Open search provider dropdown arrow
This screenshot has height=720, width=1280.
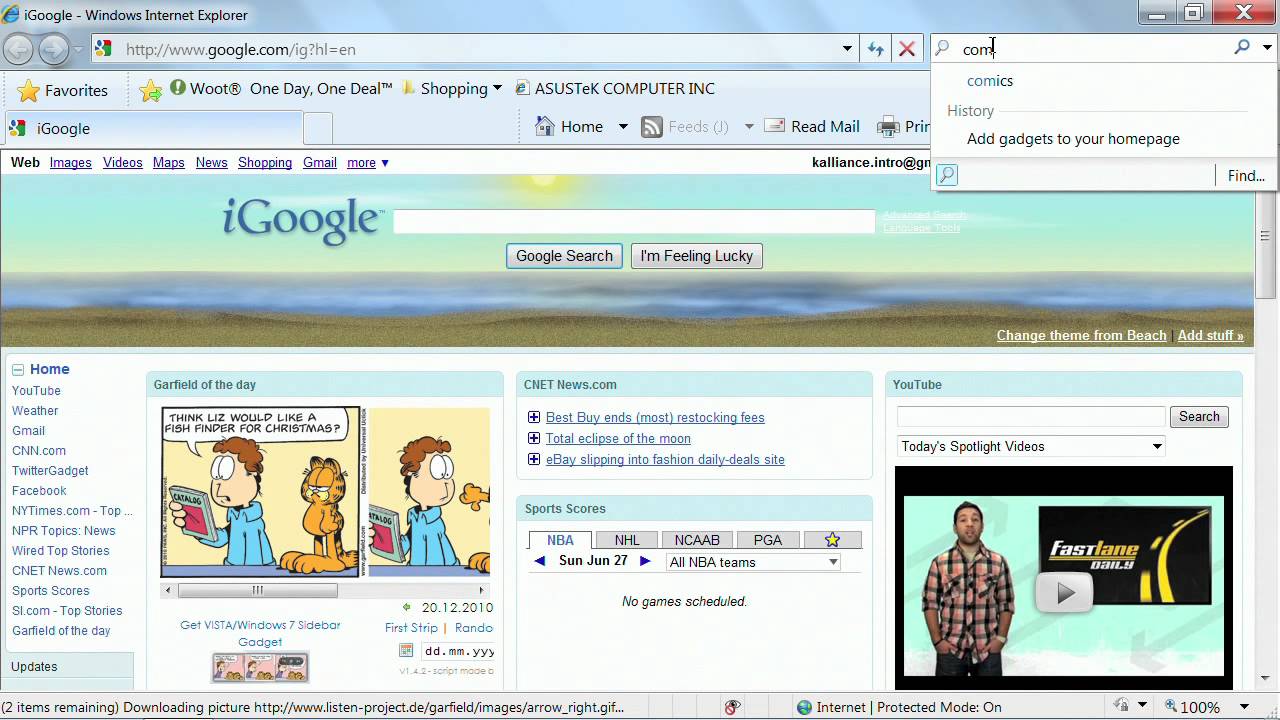pyautogui.click(x=1267, y=47)
